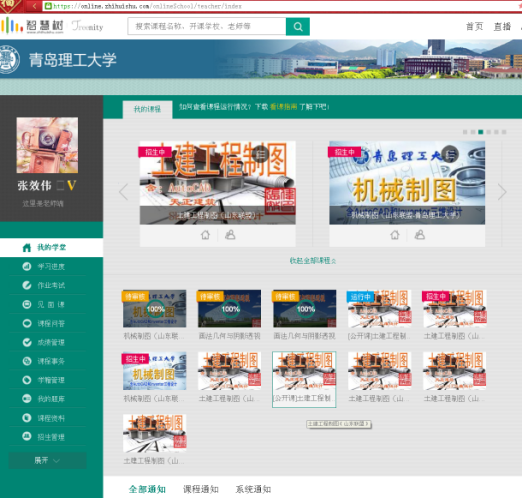The height and width of the screenshot is (498, 523).
Task: Select the last carousel page dot
Action: pyautogui.click(x=504, y=132)
